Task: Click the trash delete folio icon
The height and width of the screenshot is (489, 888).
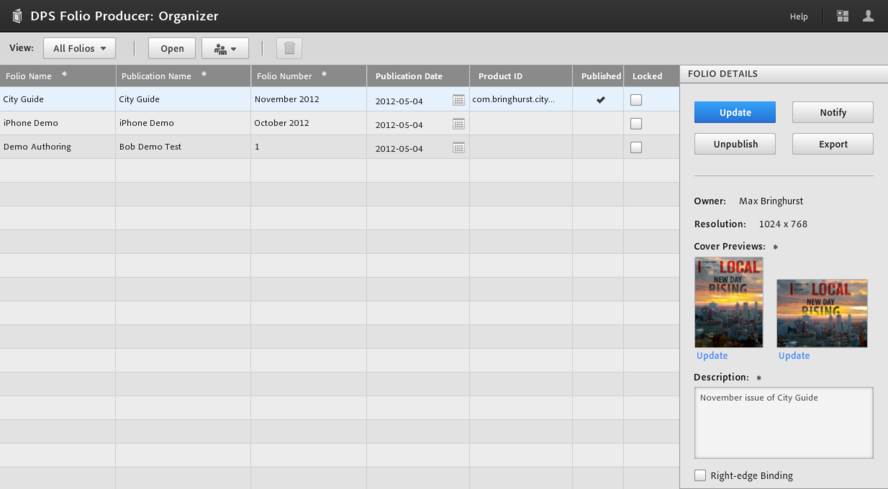Action: coord(289,48)
